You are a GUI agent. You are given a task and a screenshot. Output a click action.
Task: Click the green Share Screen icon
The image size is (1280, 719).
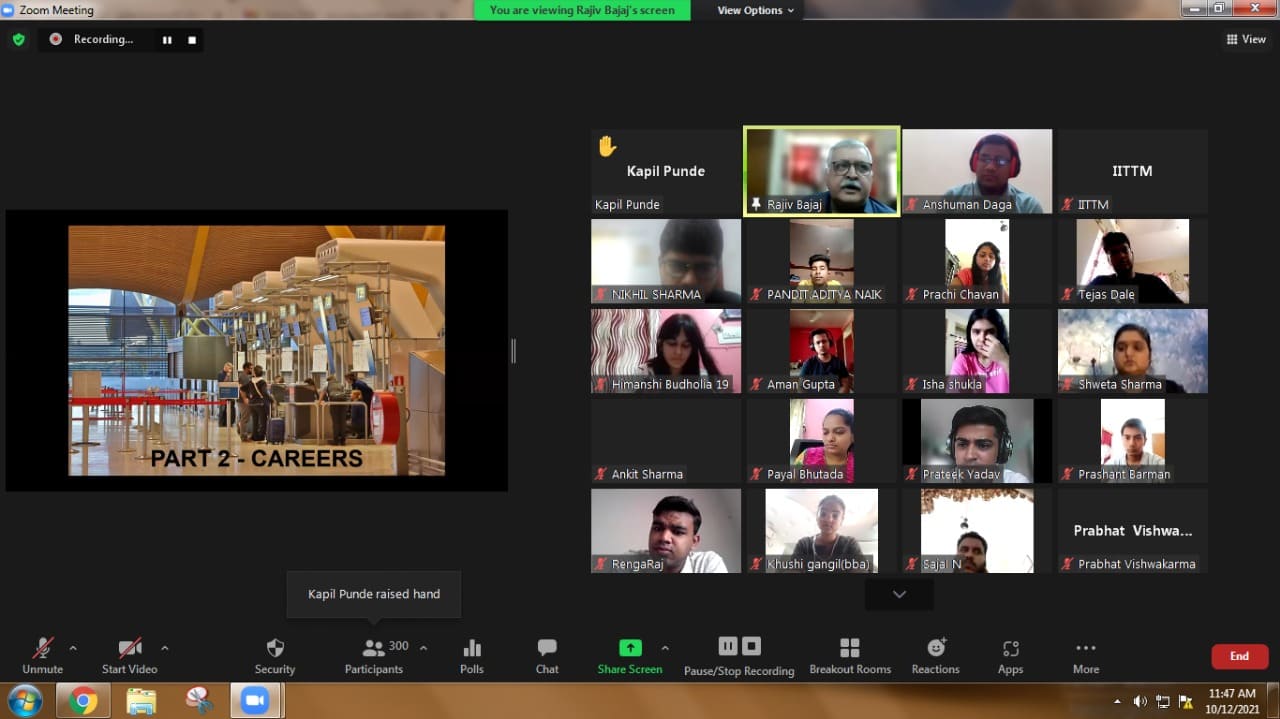pyautogui.click(x=630, y=648)
